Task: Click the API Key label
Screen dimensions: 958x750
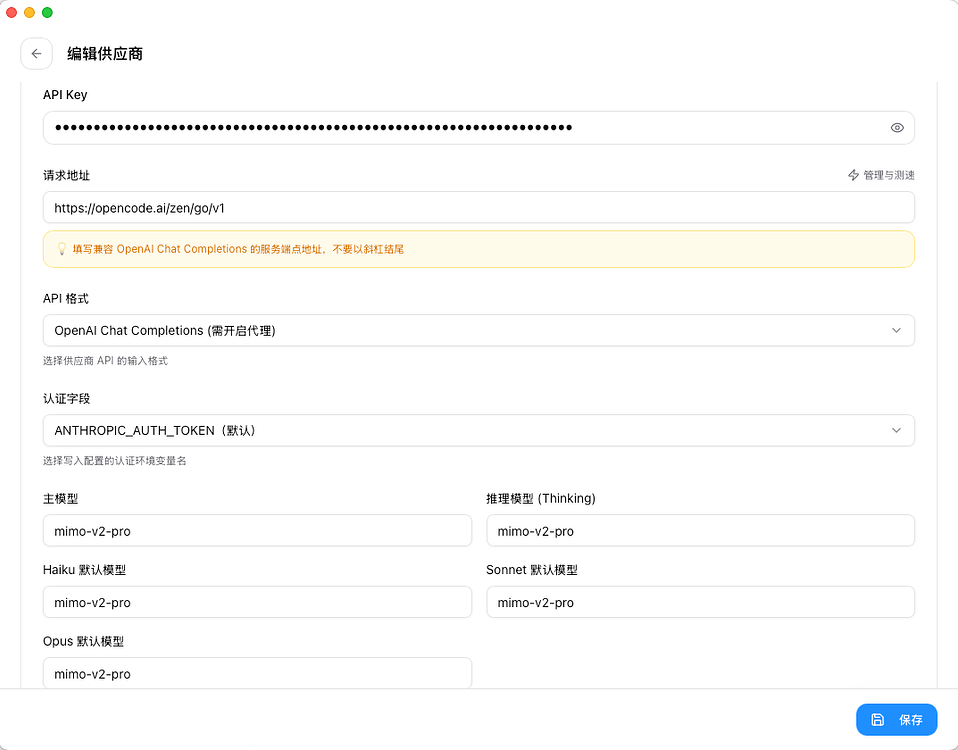Action: 65,95
